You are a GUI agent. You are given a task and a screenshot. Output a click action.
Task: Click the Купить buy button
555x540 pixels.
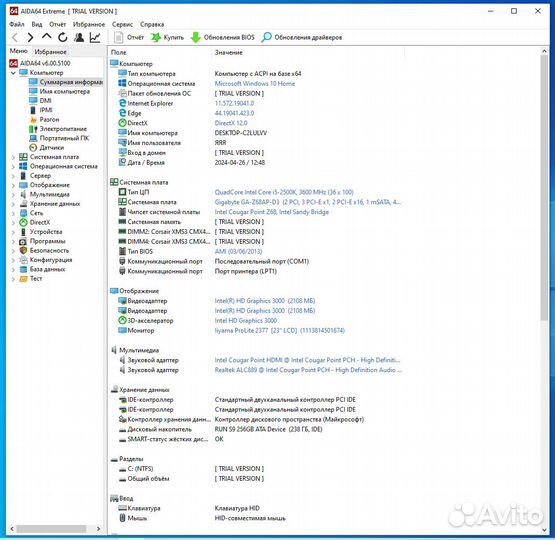click(x=167, y=37)
